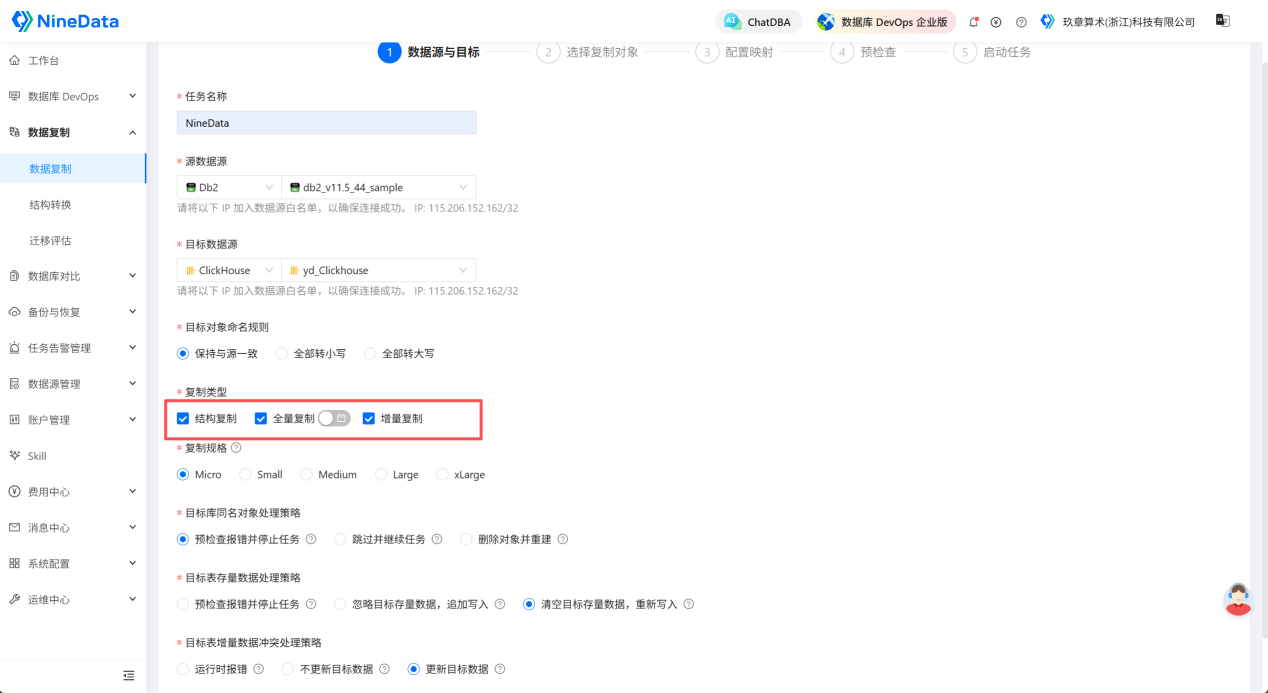This screenshot has width=1268, height=693.
Task: Click the 工作台 home icon
Action: (x=14, y=61)
